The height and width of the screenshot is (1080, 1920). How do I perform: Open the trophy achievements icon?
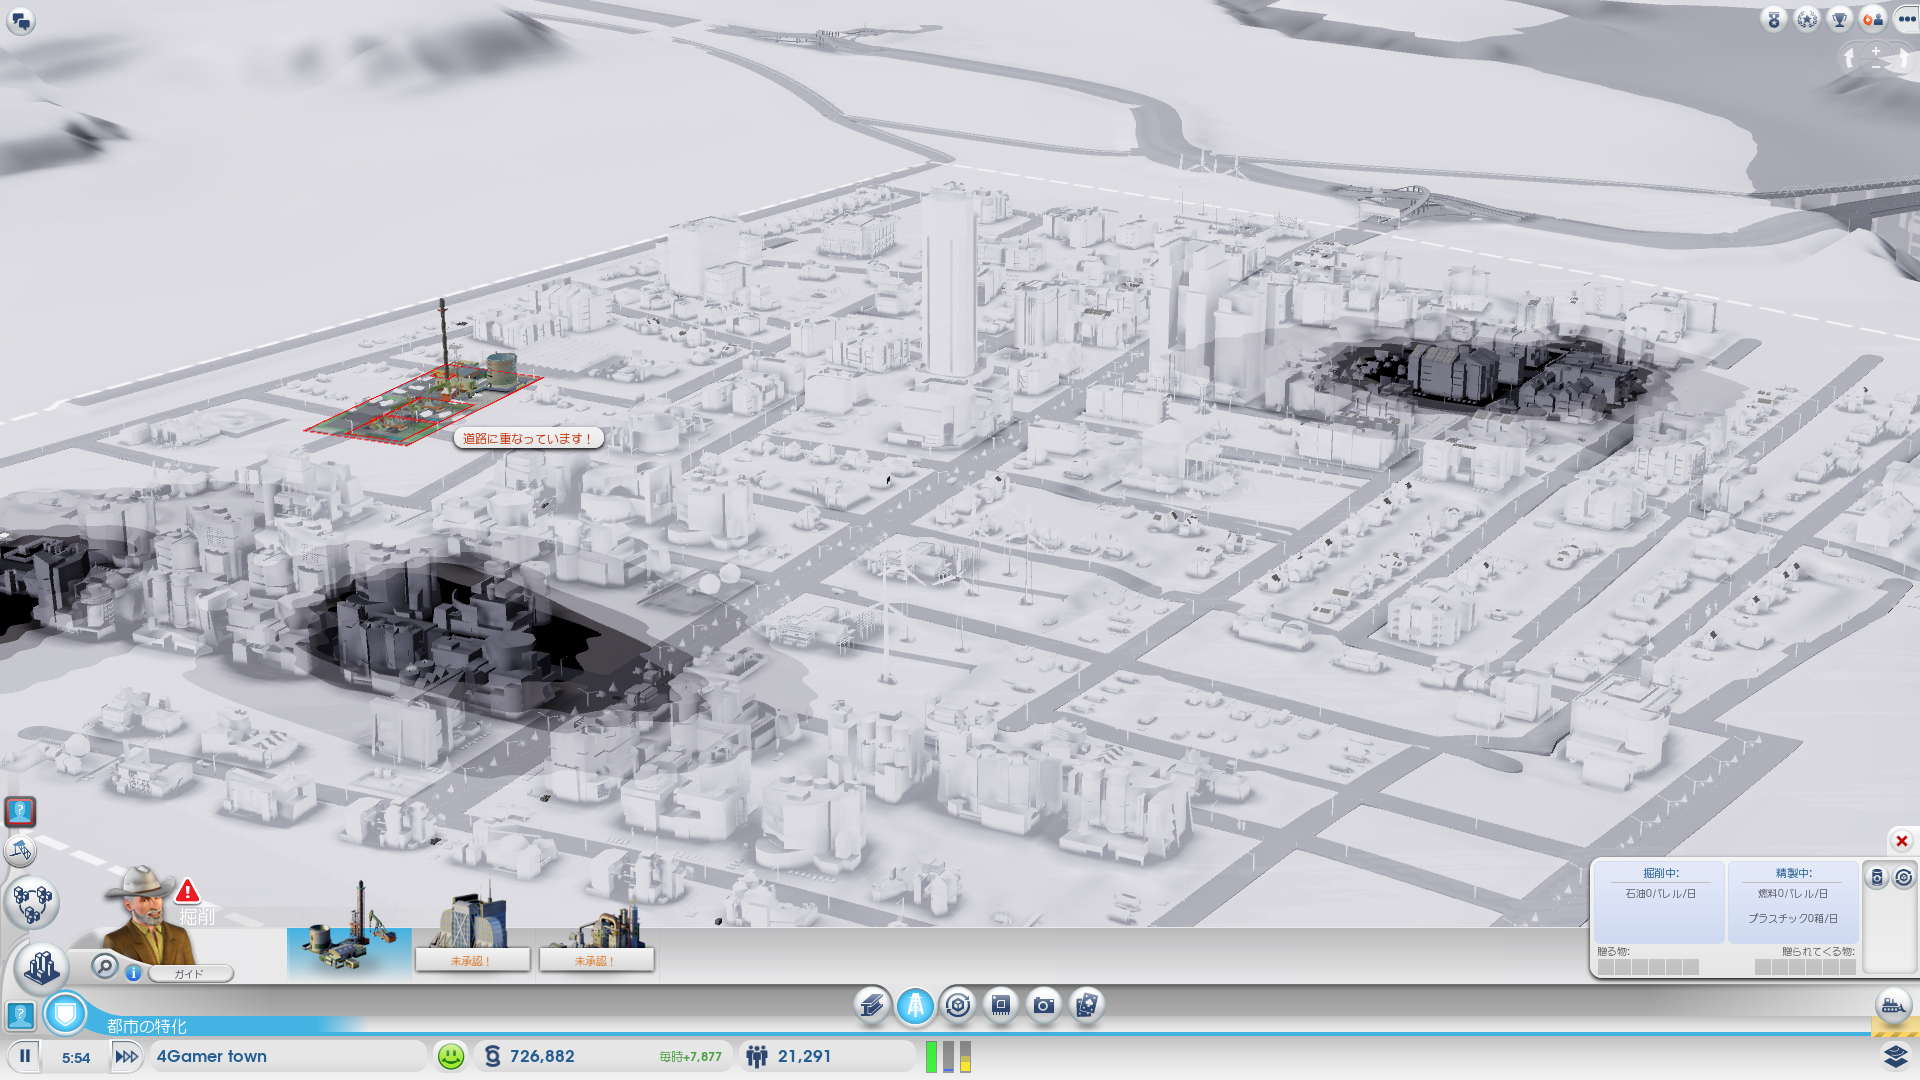coord(1839,20)
